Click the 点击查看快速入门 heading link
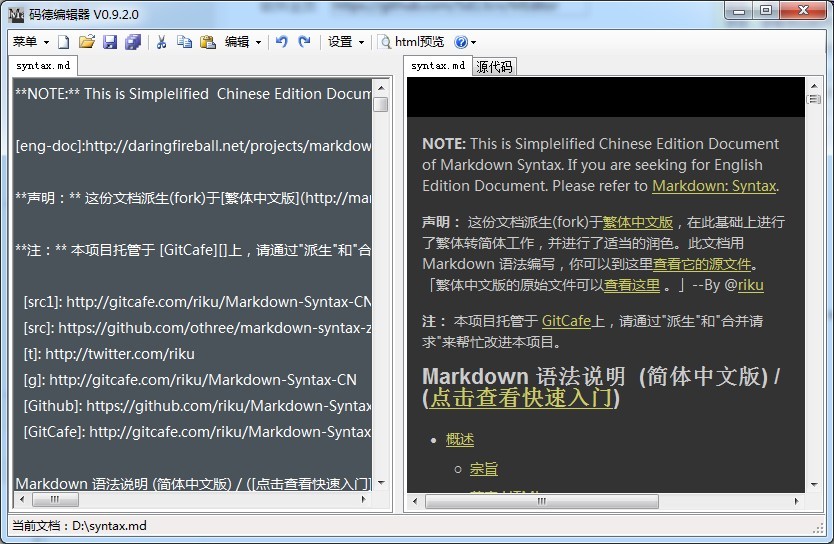Image resolution: width=834 pixels, height=544 pixels. pyautogui.click(x=521, y=398)
